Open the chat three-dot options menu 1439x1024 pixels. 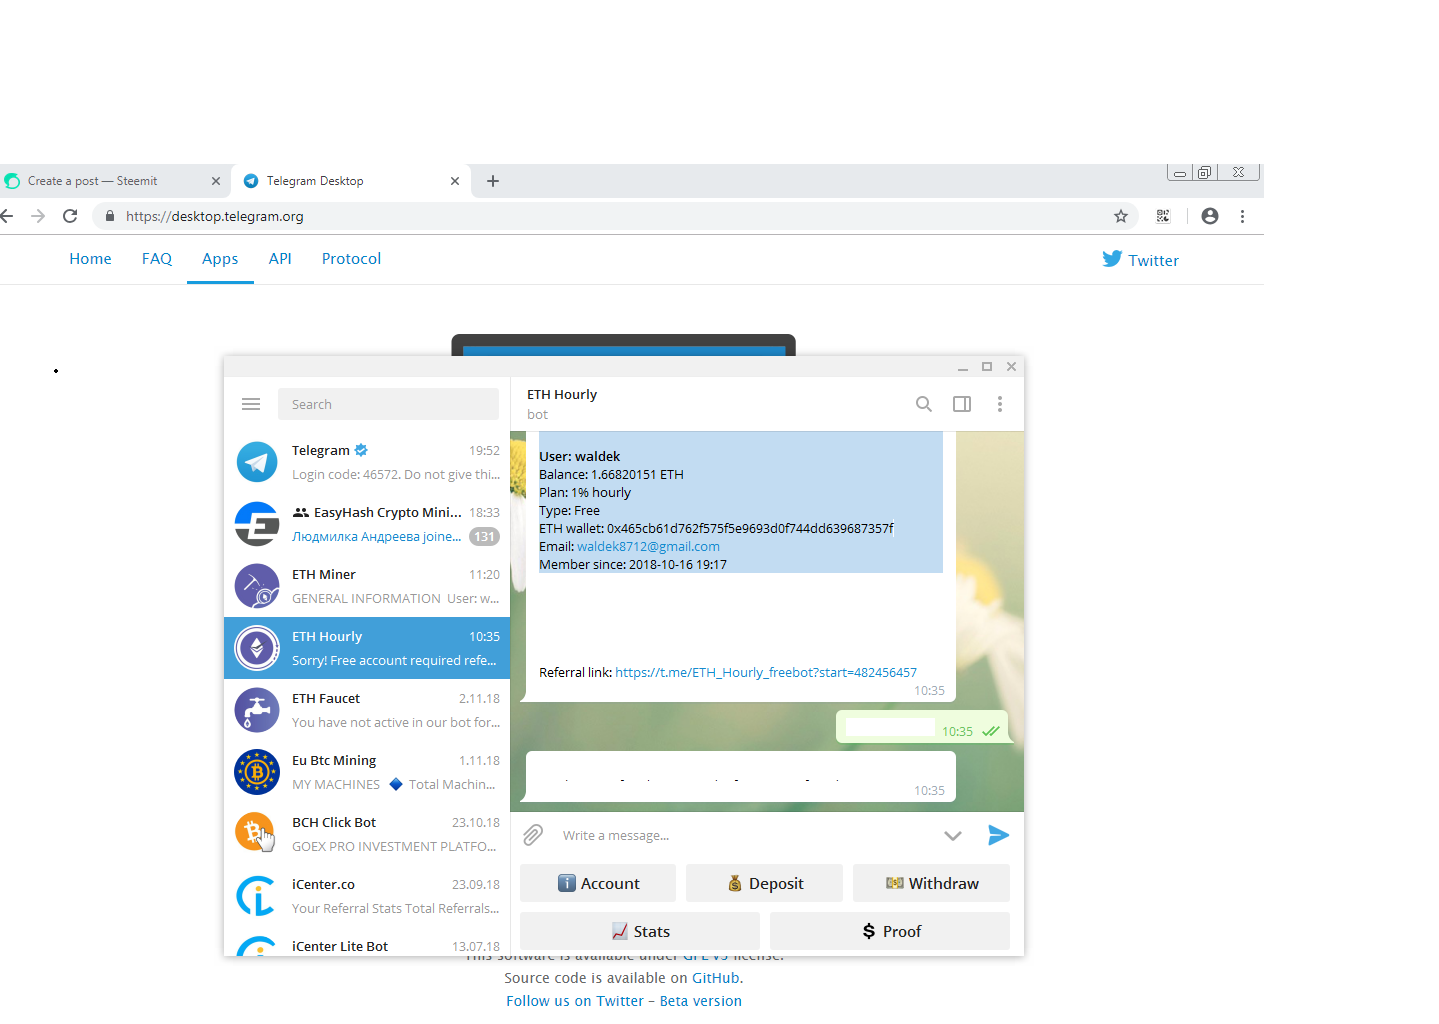click(999, 404)
